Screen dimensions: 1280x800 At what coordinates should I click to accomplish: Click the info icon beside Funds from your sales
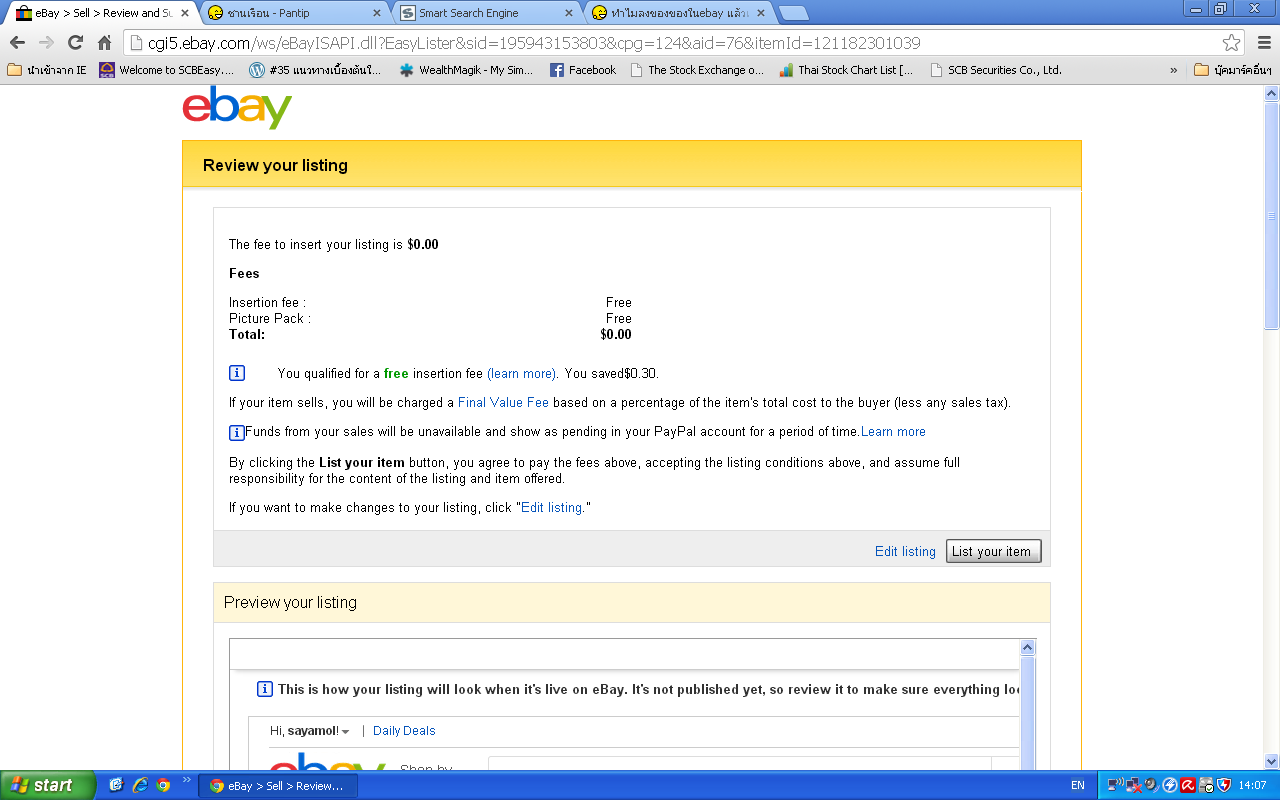(237, 432)
